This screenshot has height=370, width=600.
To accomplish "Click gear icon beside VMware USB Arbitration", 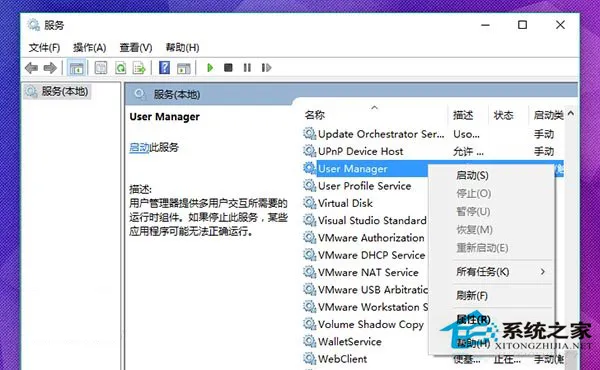I will coord(309,289).
